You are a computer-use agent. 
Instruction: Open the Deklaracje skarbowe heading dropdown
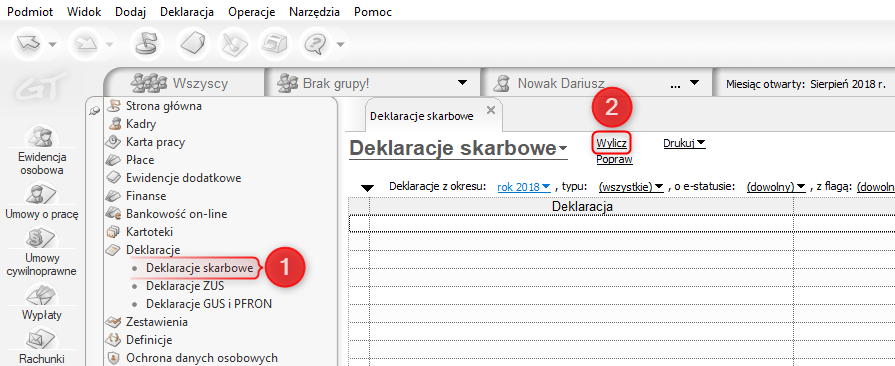(x=563, y=149)
